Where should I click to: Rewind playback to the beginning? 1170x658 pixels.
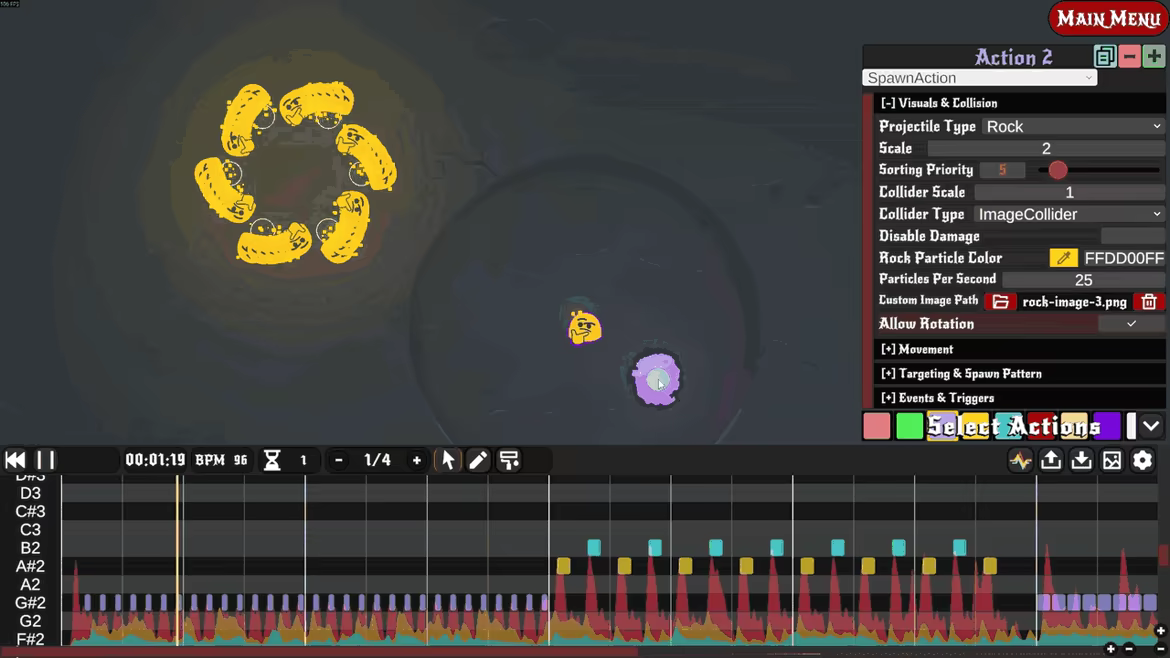tap(15, 460)
